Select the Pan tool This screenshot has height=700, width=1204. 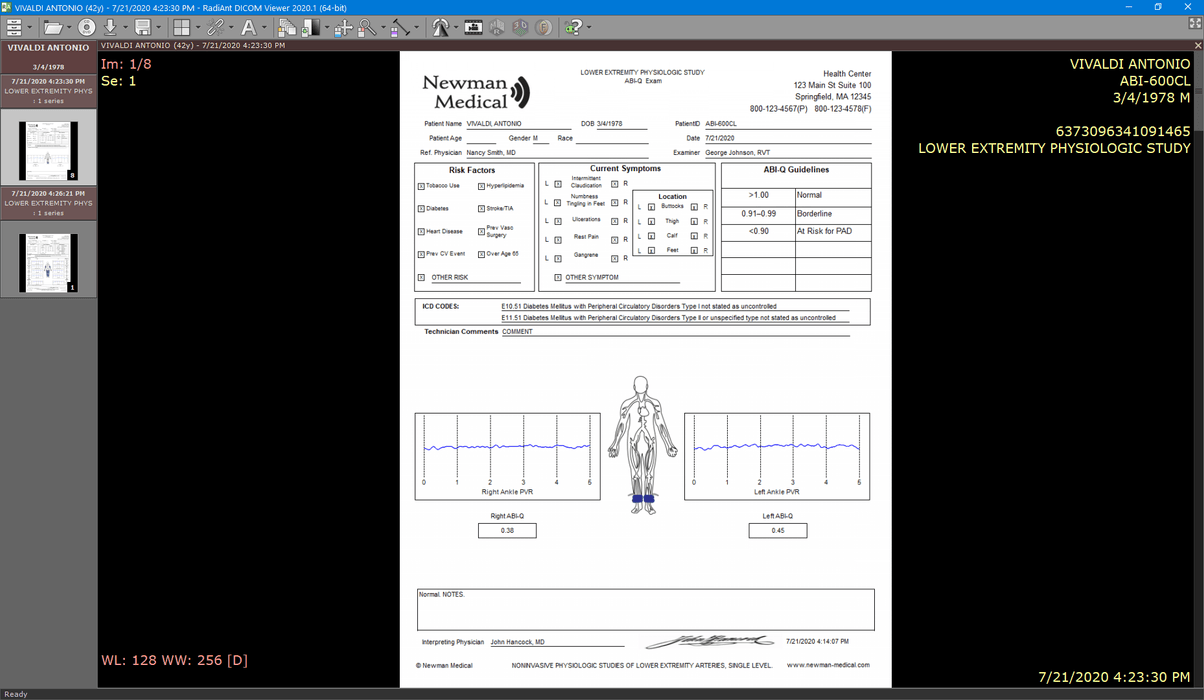coord(343,27)
